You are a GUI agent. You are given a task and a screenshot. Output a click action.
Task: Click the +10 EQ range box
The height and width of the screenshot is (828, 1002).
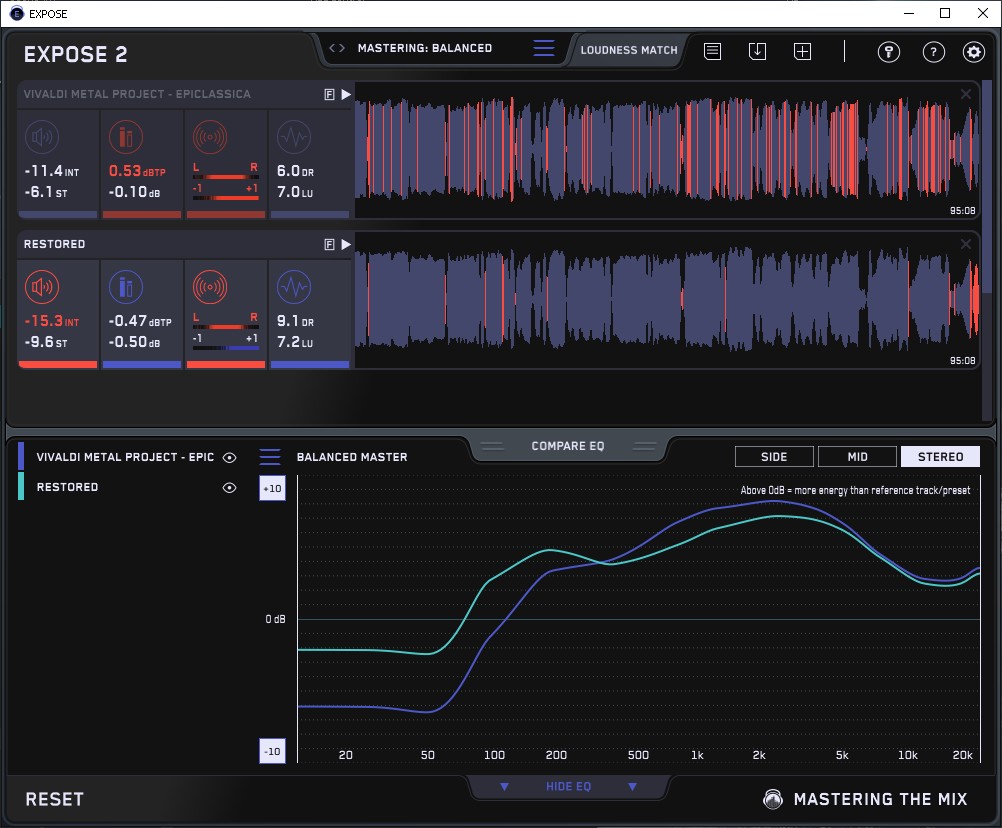click(x=272, y=489)
